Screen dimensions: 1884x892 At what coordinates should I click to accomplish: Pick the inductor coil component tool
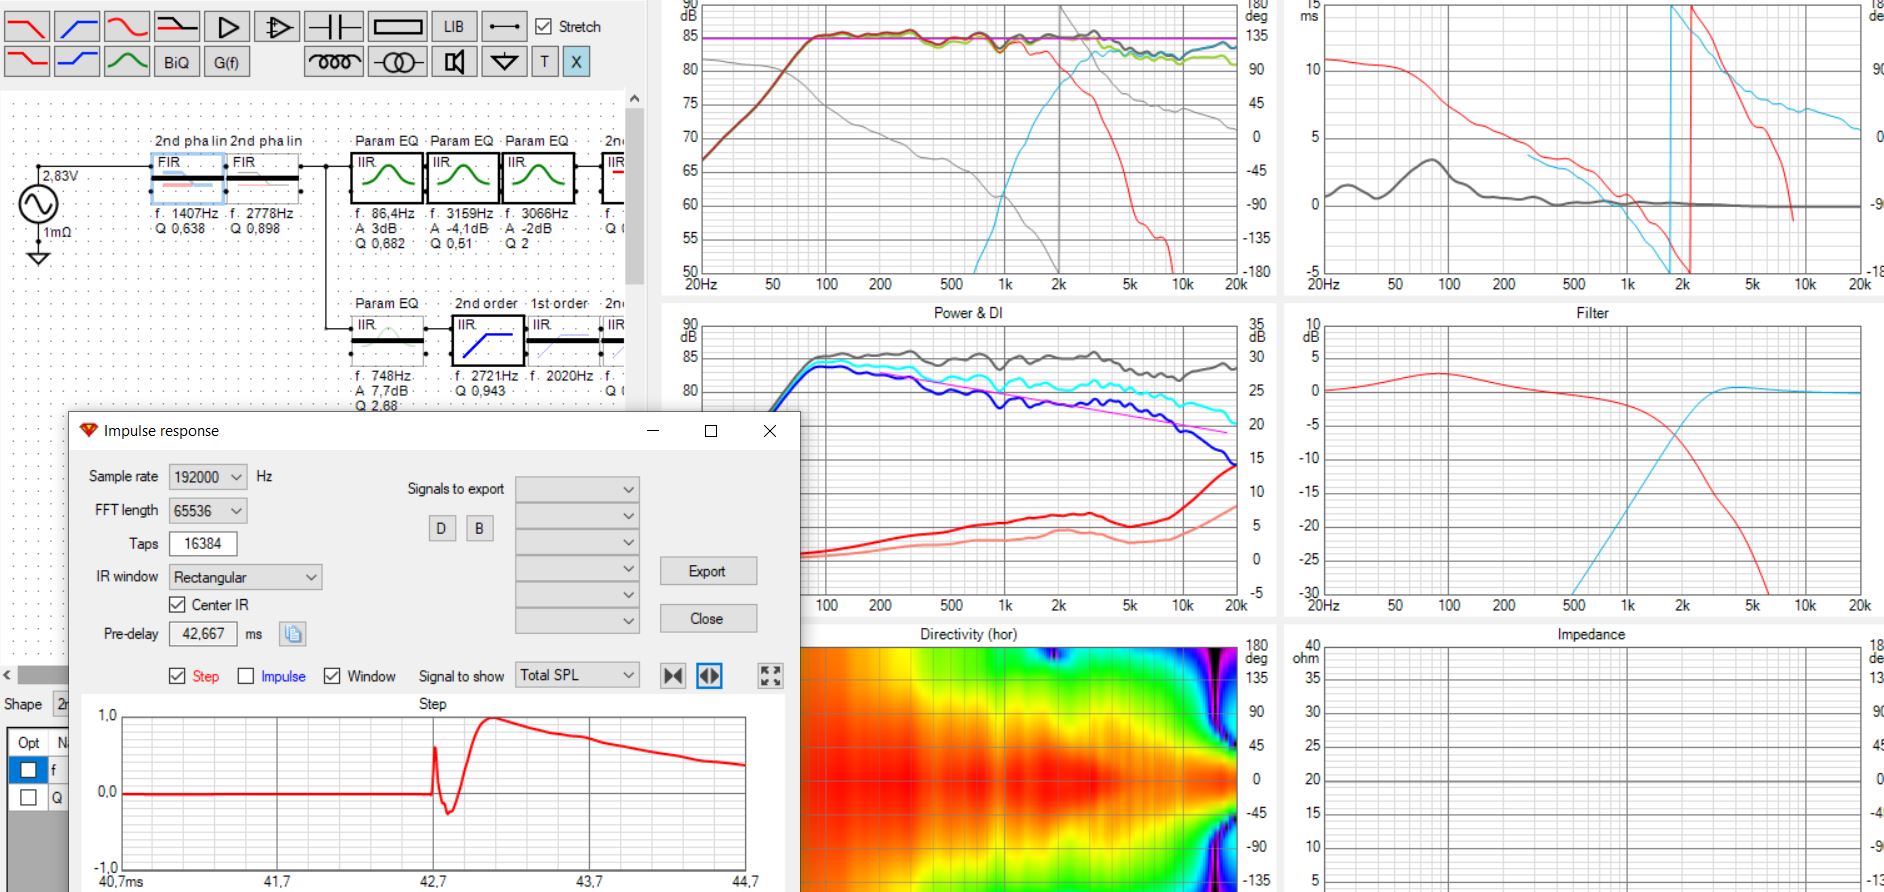coord(333,62)
